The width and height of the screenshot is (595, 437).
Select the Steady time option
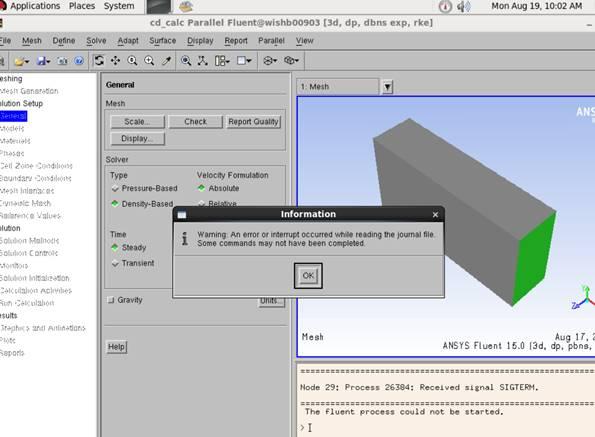[x=129, y=248]
